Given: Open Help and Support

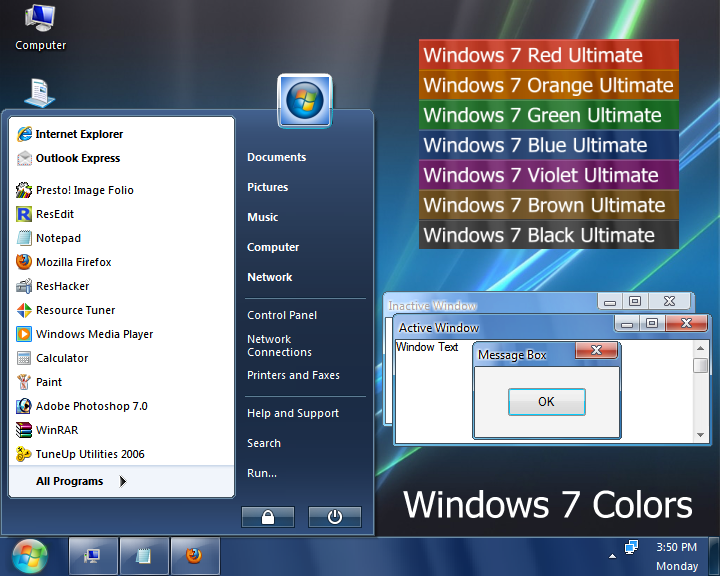Looking at the screenshot, I should pyautogui.click(x=293, y=413).
